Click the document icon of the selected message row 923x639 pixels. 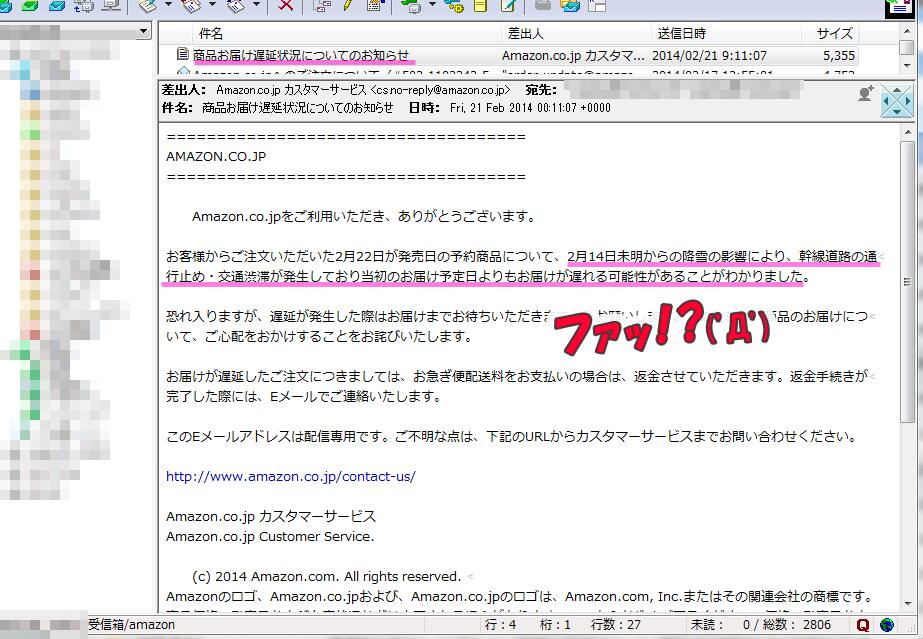[x=182, y=55]
